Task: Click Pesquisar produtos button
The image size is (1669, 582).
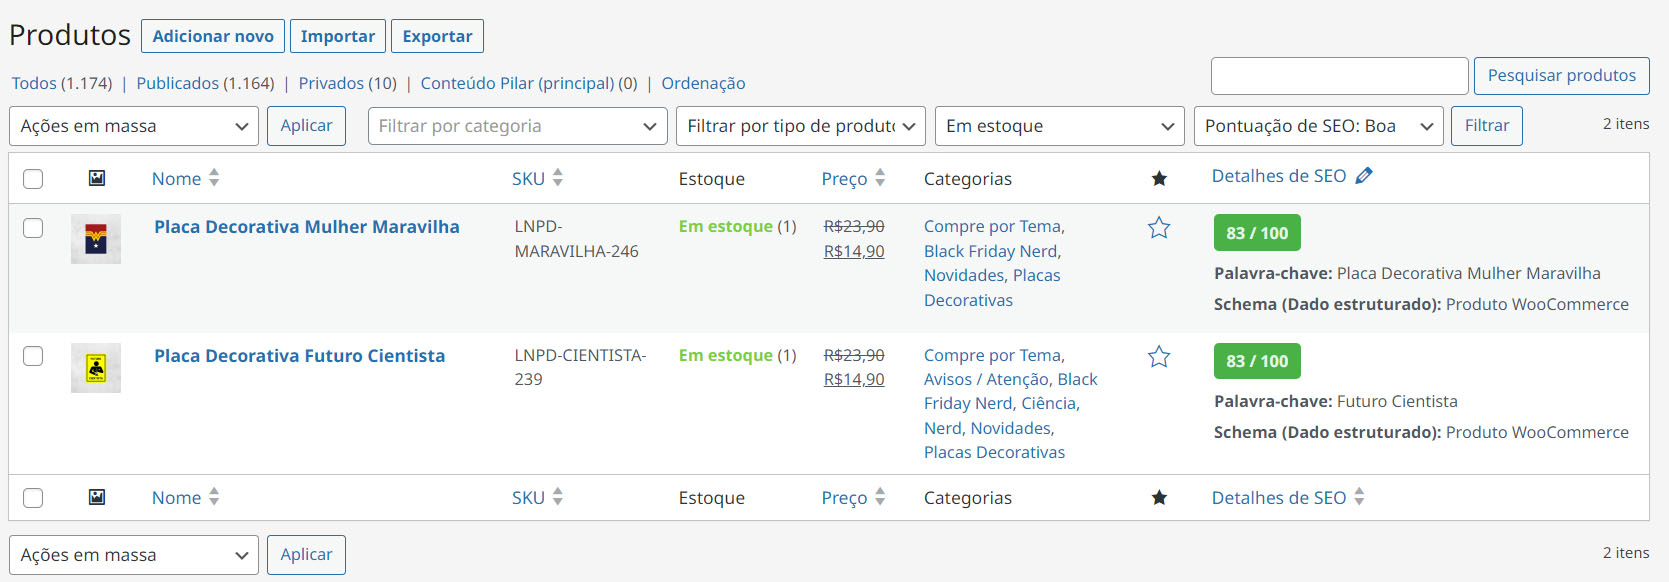Action: (x=1562, y=76)
